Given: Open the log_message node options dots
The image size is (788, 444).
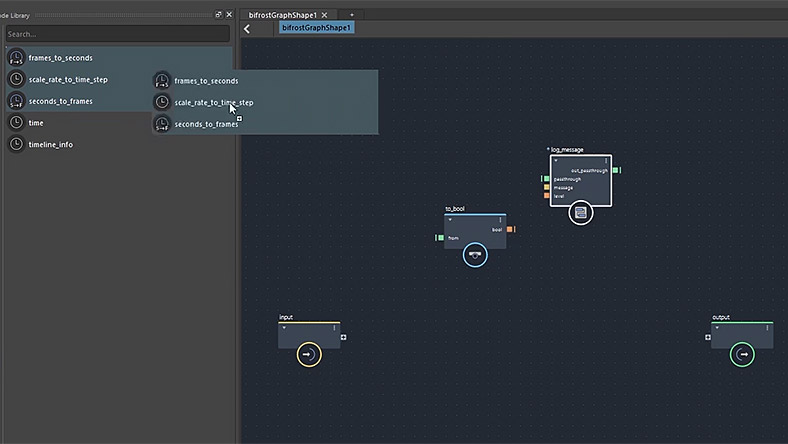Looking at the screenshot, I should (x=606, y=161).
